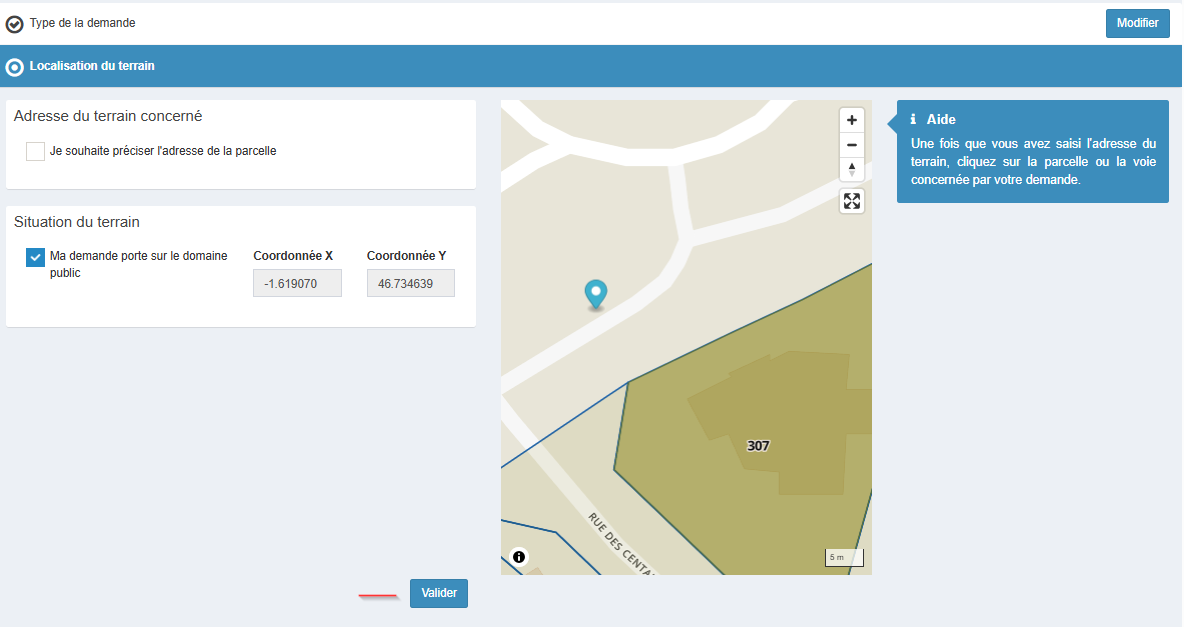Collapse the Localisation du terrain header
This screenshot has height=627, width=1184.
click(92, 66)
